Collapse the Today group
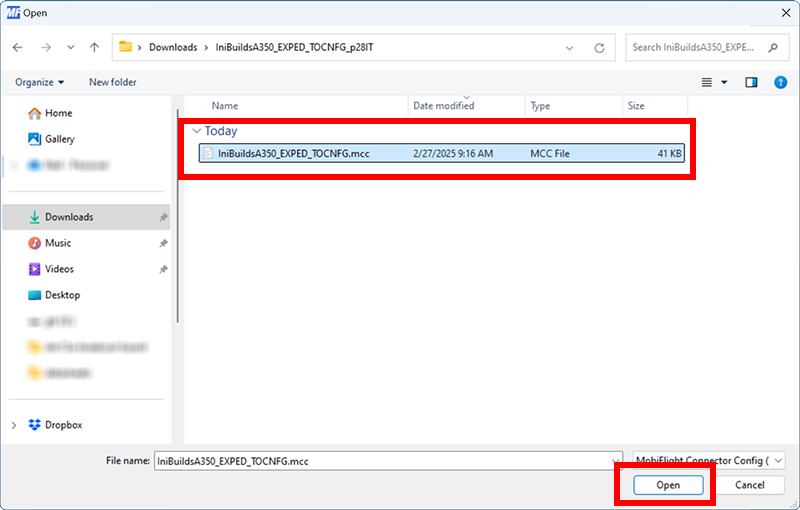The image size is (800, 510). [196, 131]
